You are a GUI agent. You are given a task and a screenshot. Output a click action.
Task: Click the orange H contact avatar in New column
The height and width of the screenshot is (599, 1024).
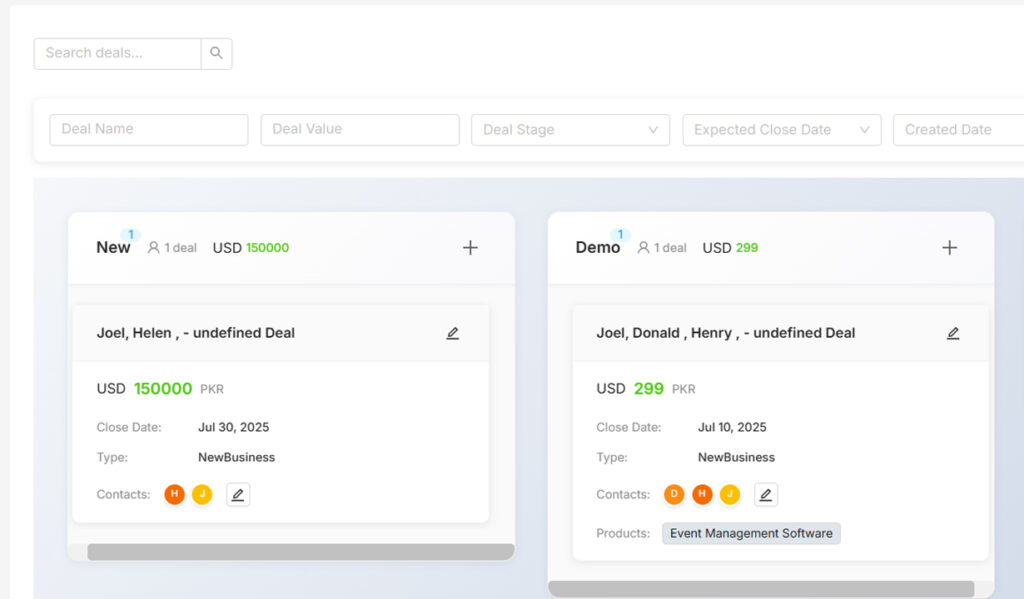click(174, 495)
